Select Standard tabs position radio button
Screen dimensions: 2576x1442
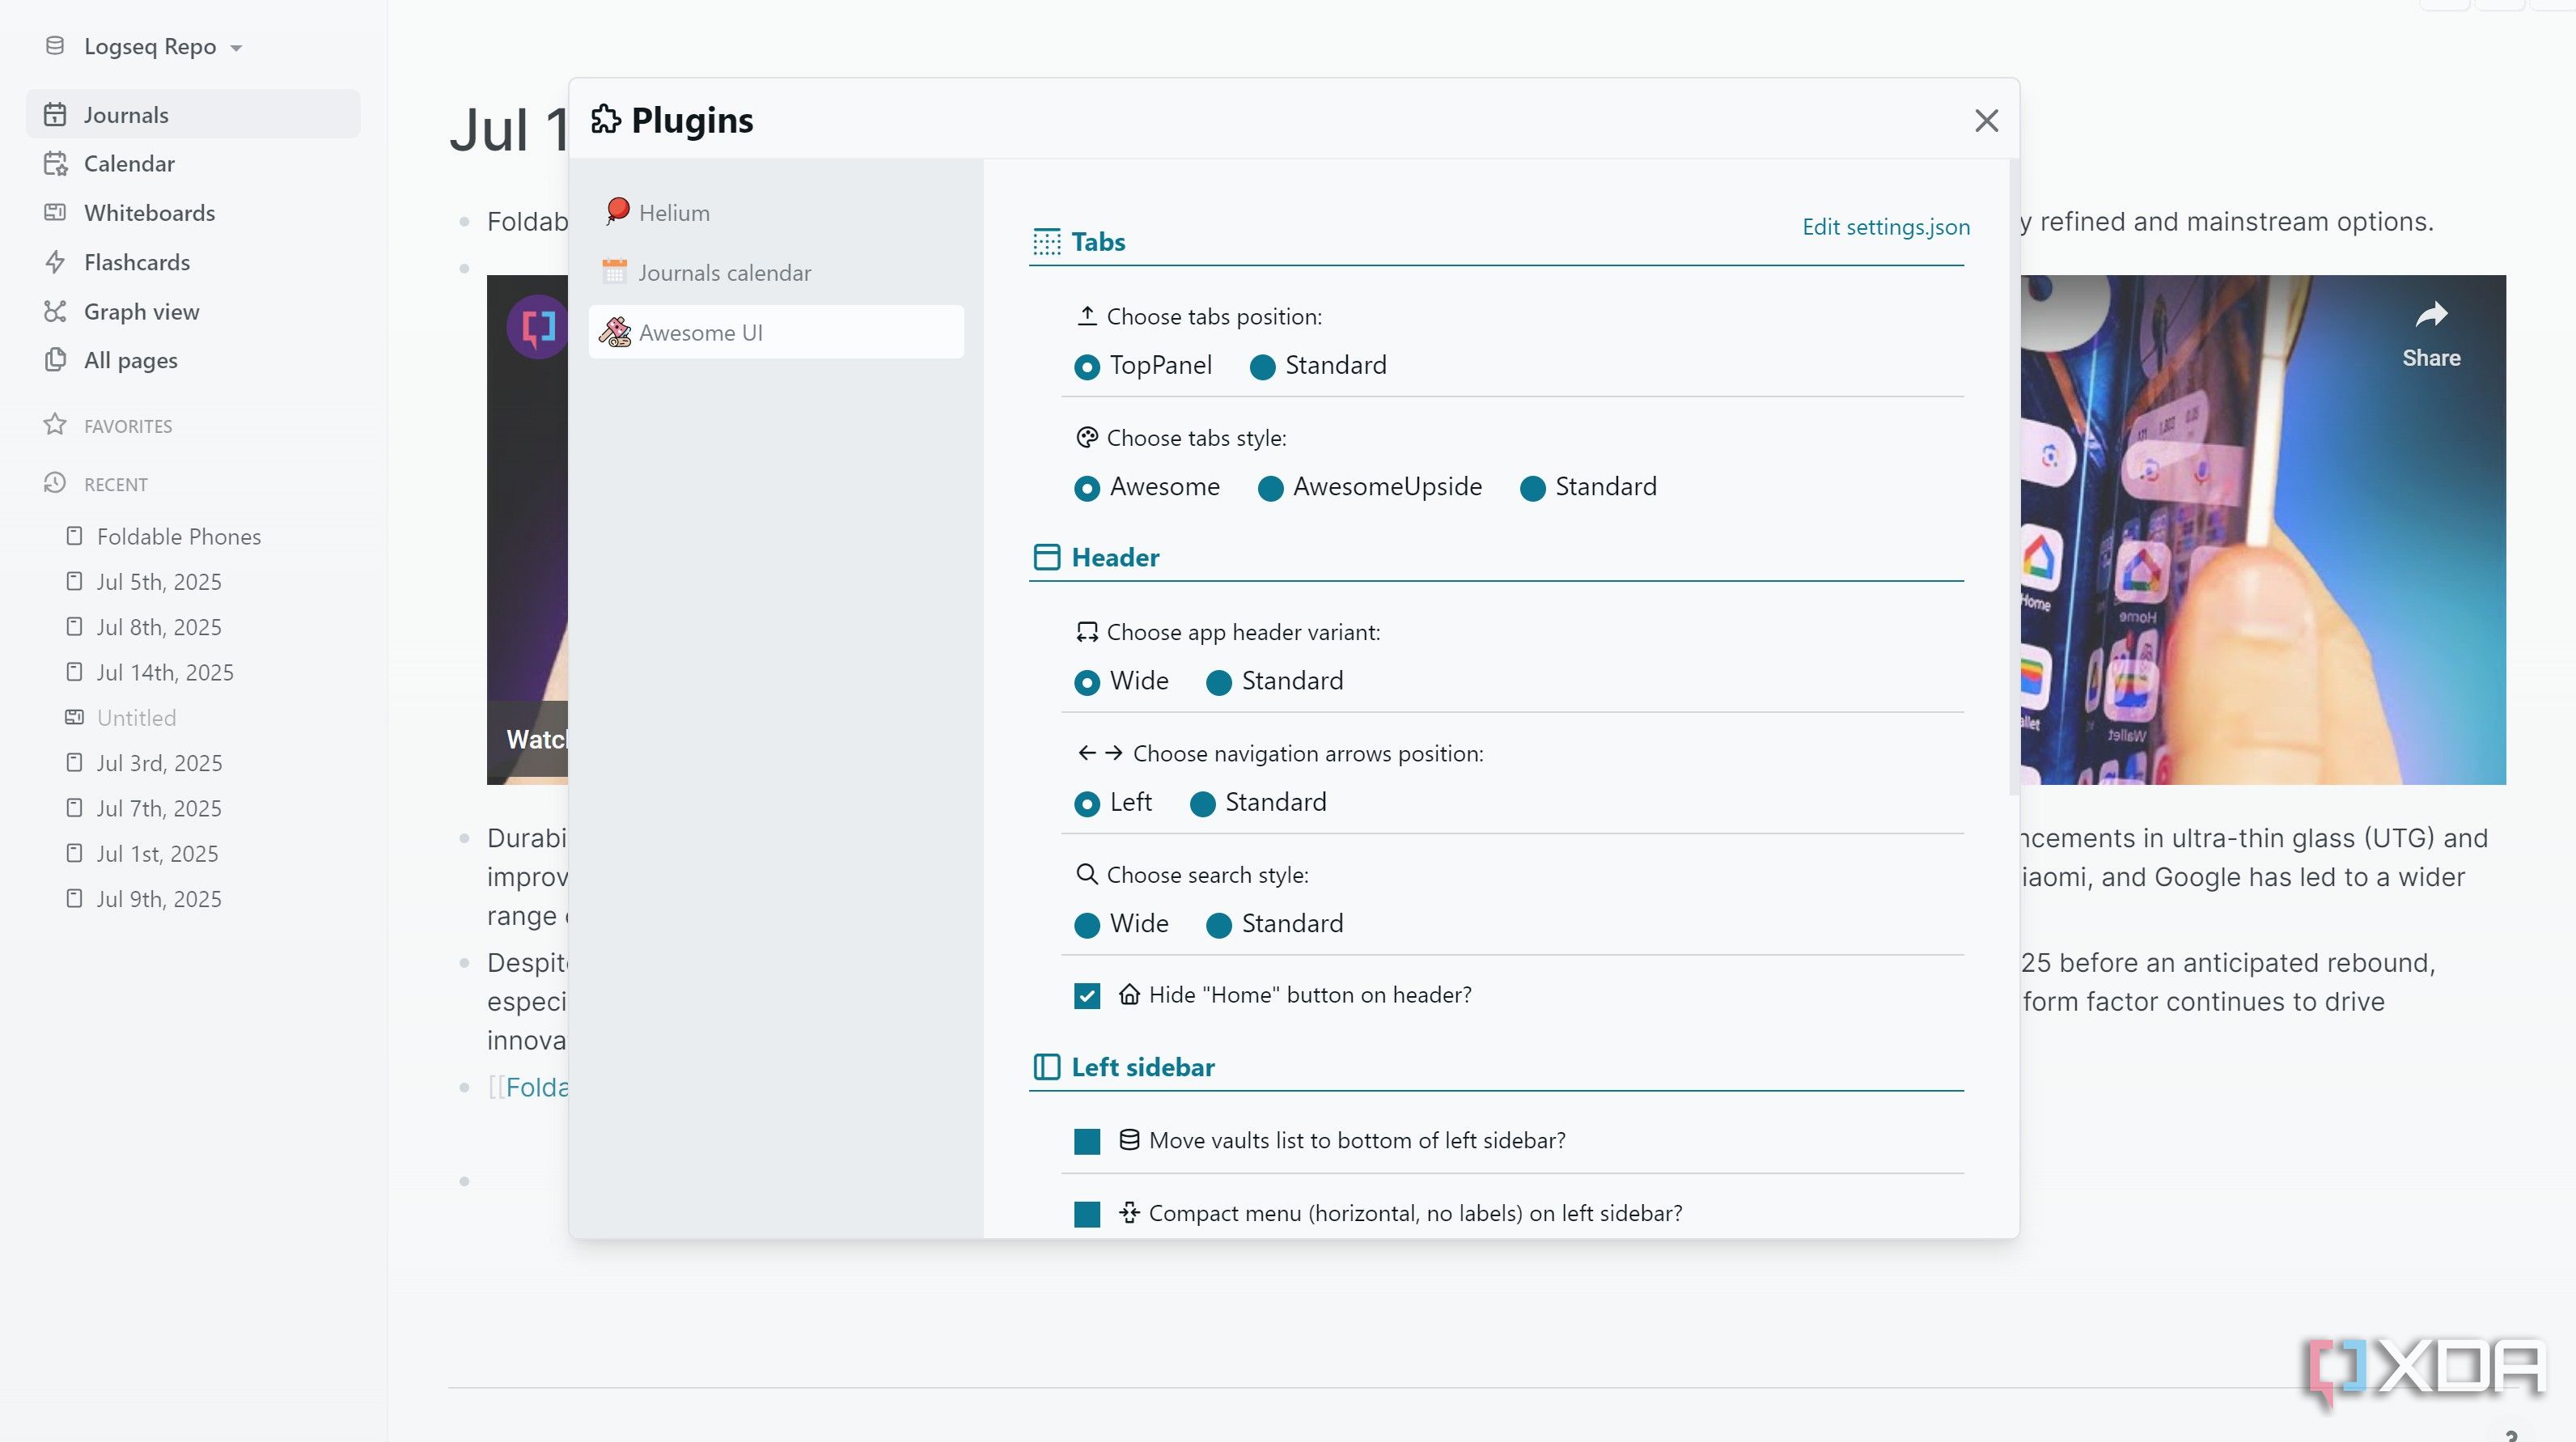pyautogui.click(x=1262, y=367)
